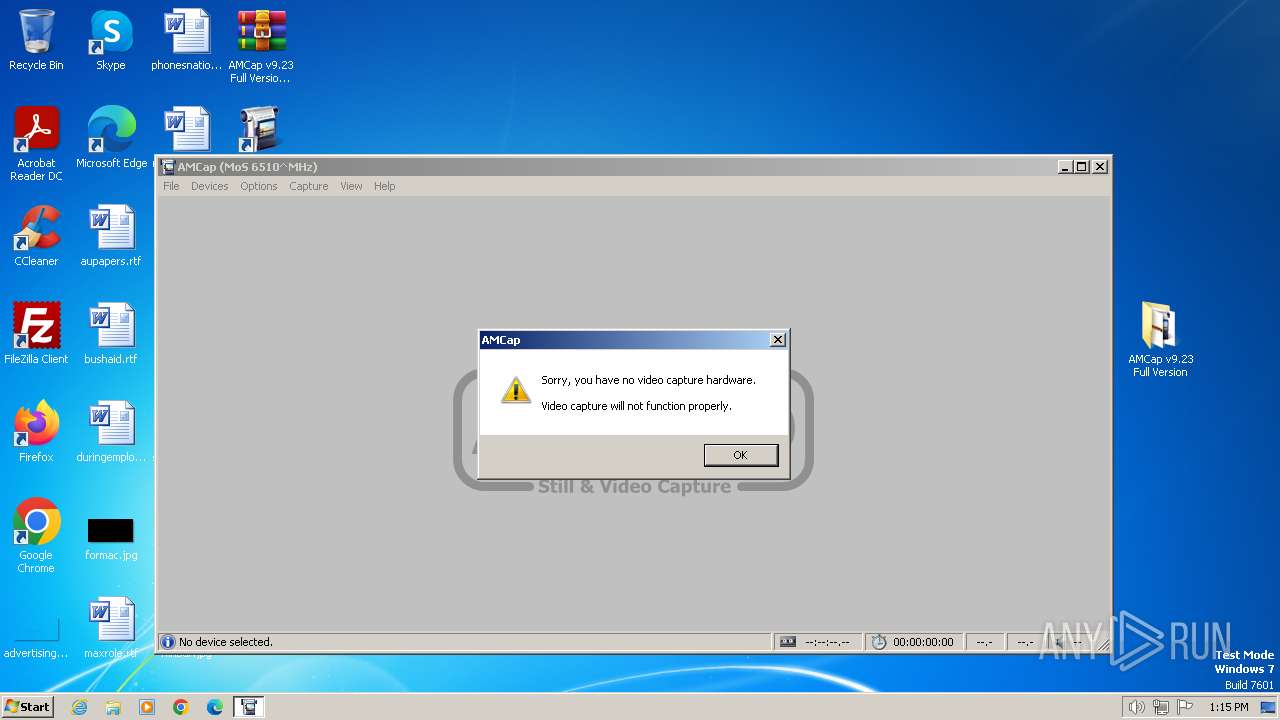The width and height of the screenshot is (1280, 720).
Task: Click 'Sorry, you have no video capture hardware.' message
Action: [648, 380]
